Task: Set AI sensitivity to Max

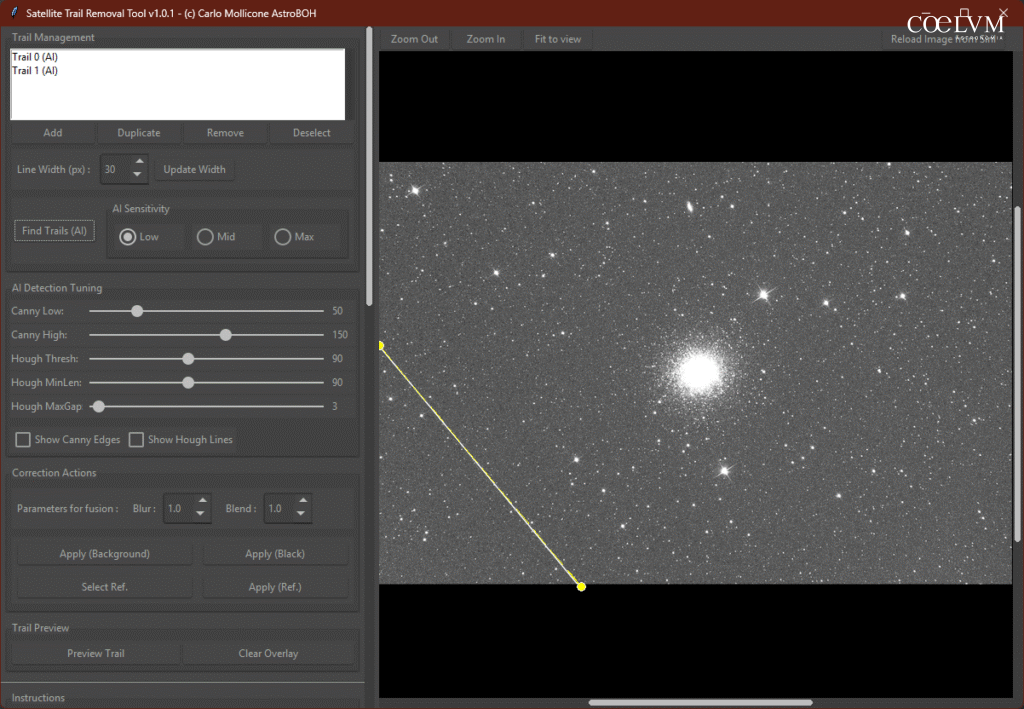Action: coord(283,237)
